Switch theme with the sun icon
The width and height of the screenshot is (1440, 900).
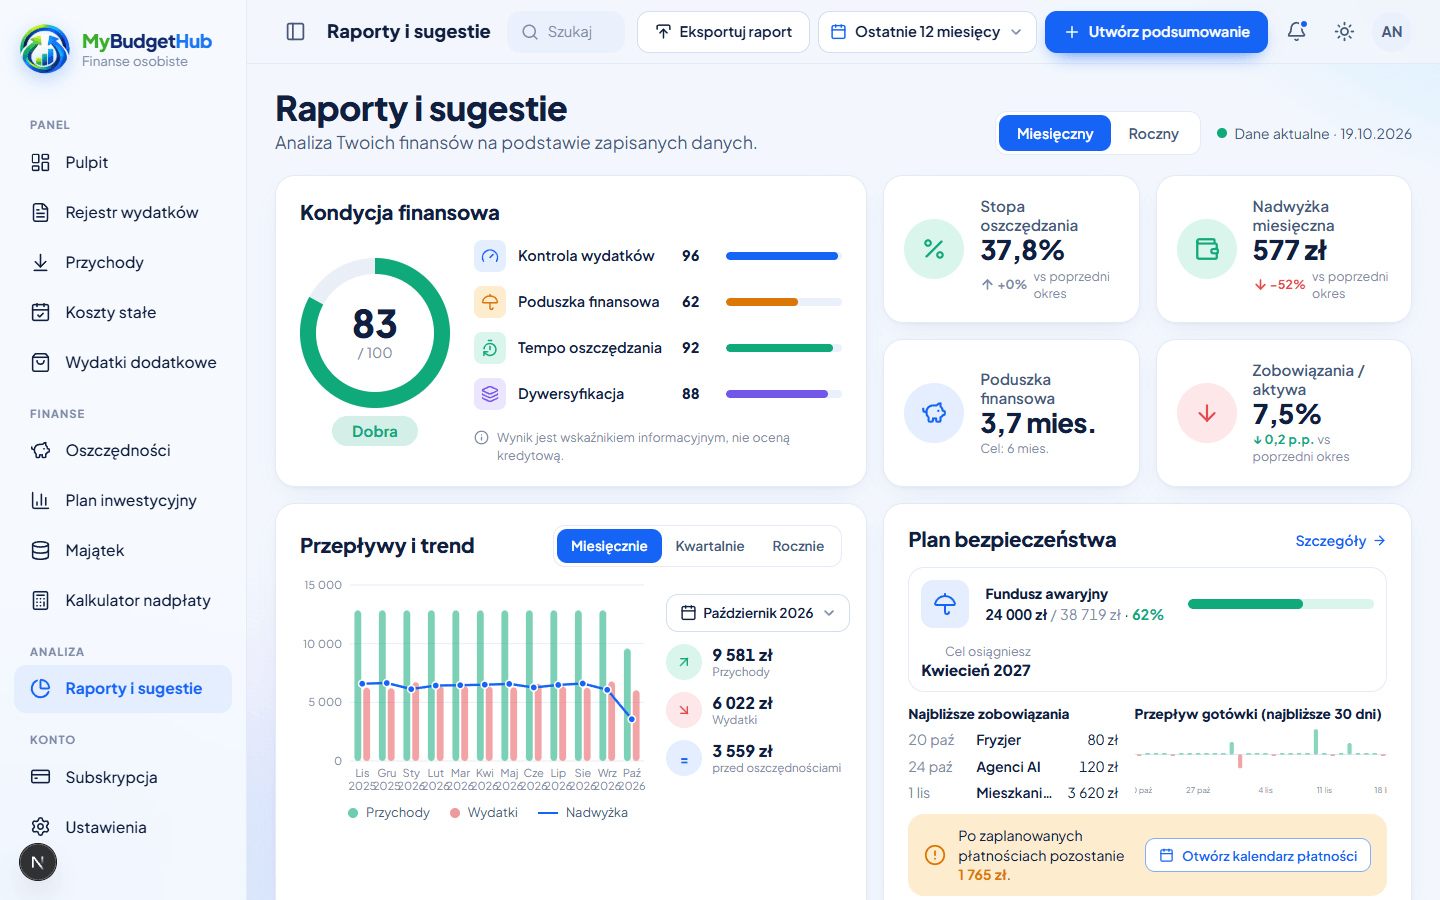[x=1345, y=32]
